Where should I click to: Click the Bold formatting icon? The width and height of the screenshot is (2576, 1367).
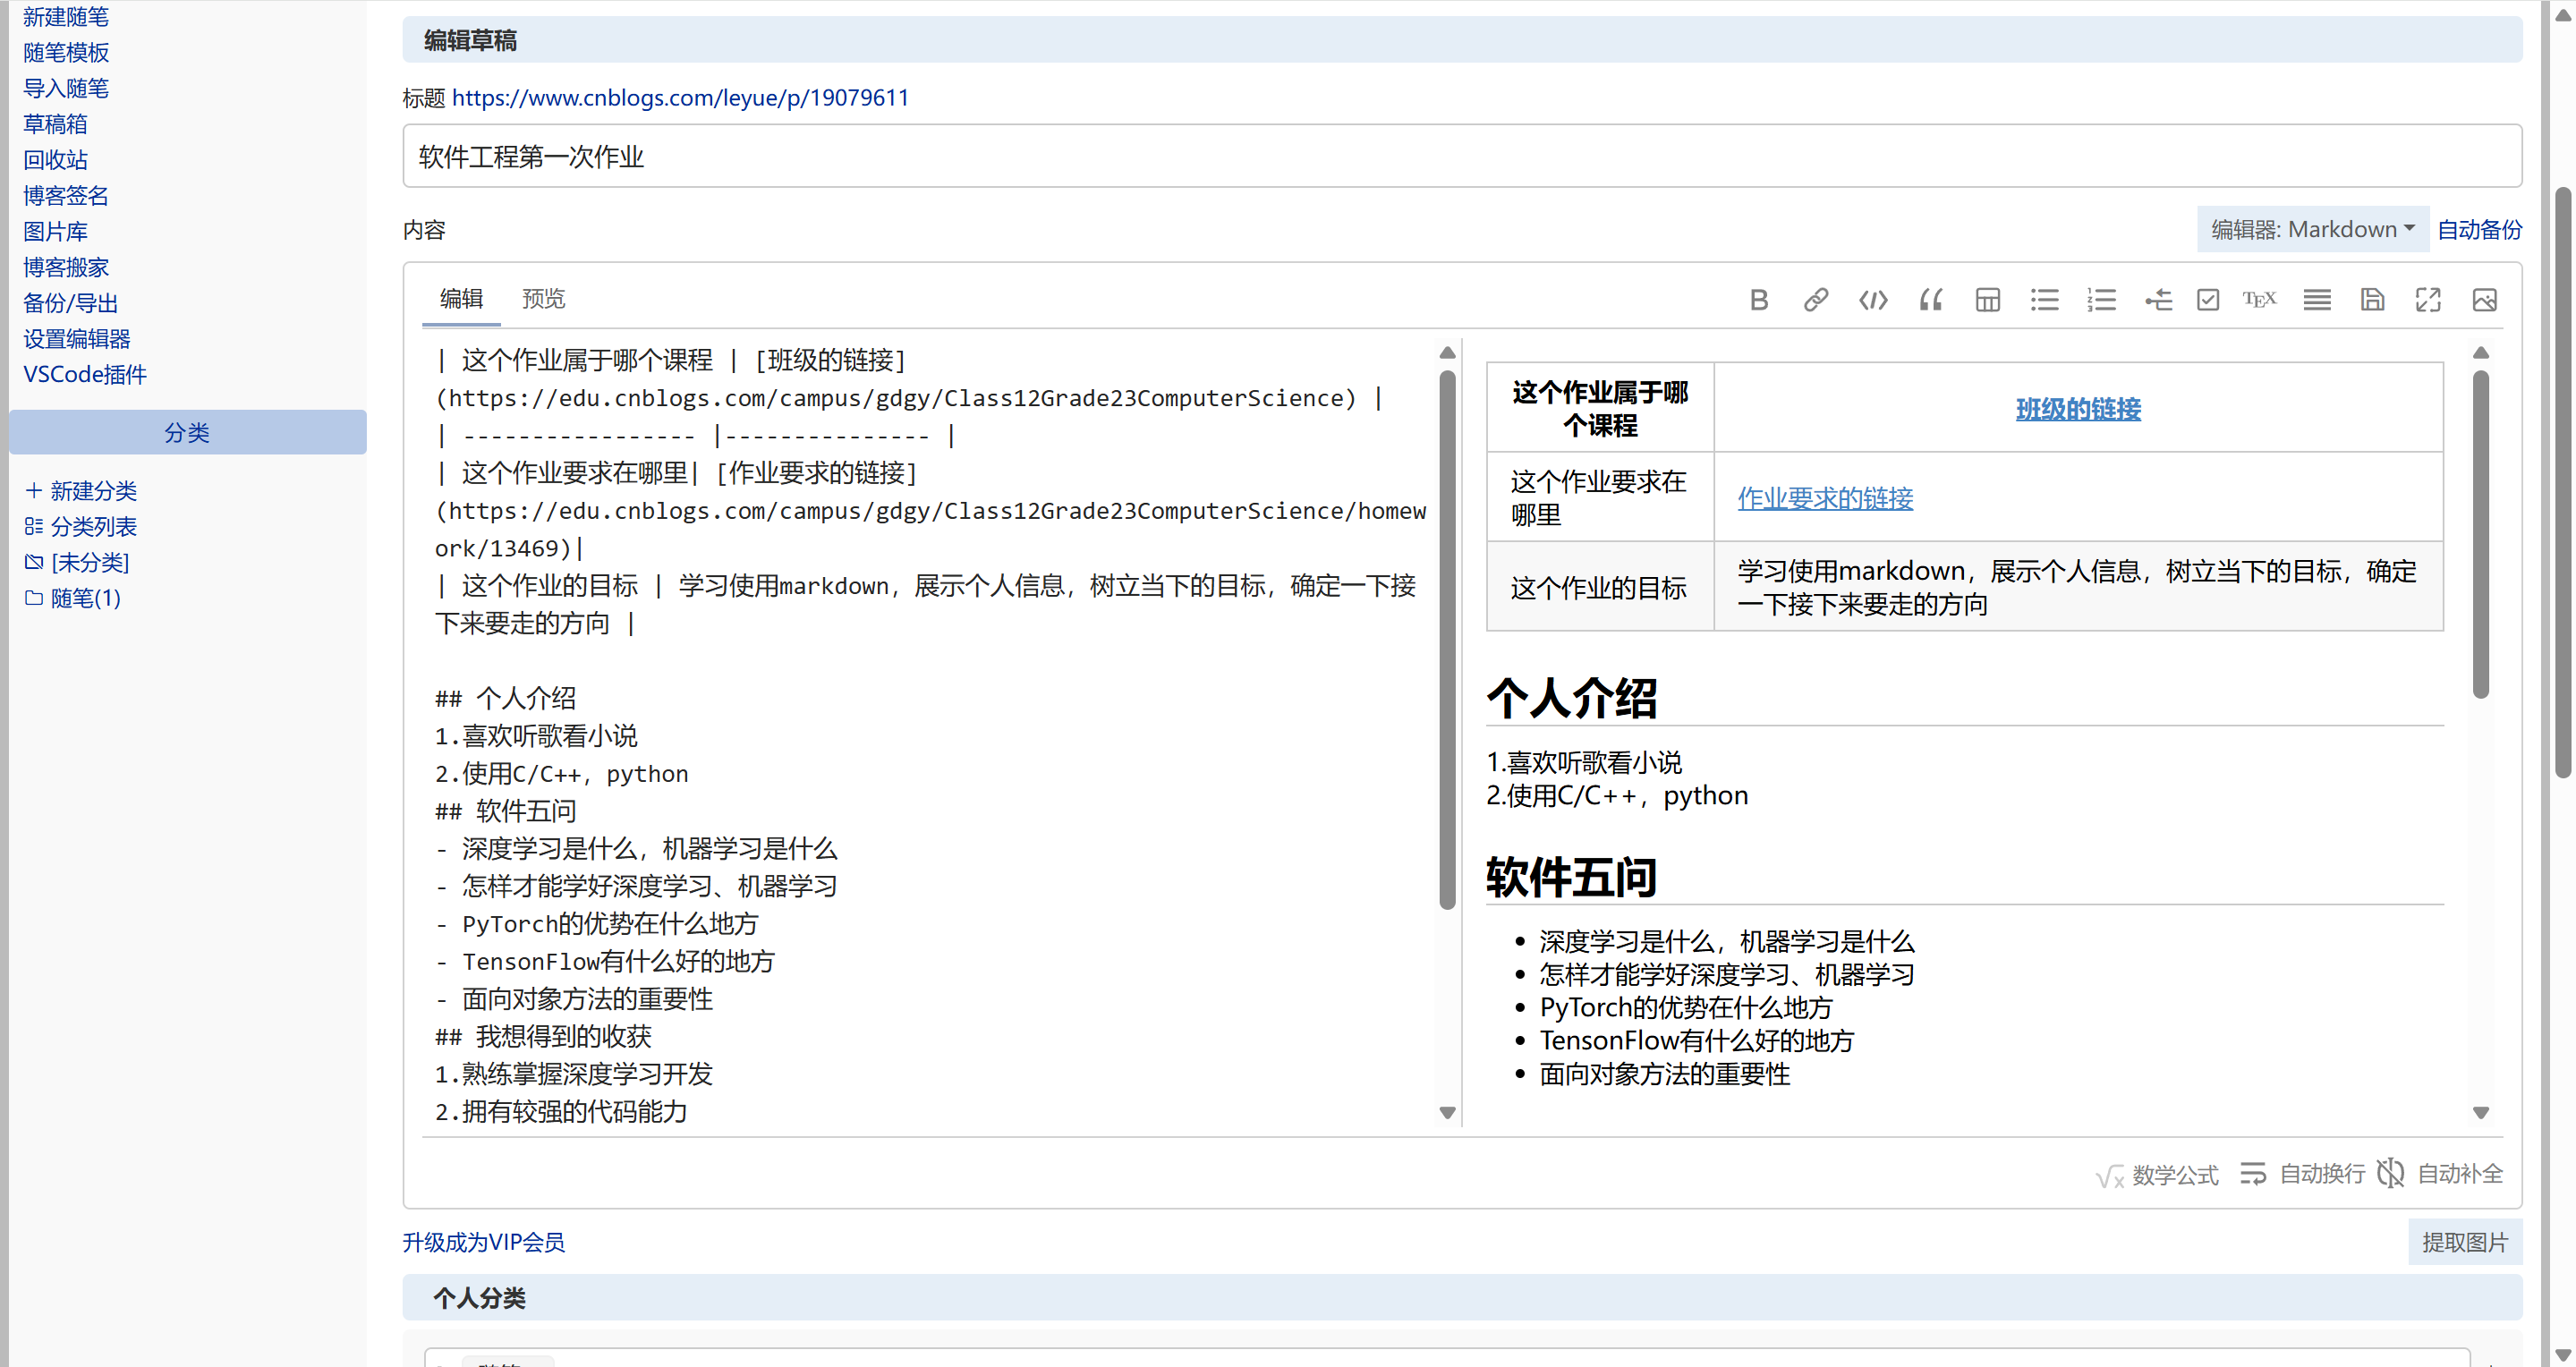[x=1759, y=299]
